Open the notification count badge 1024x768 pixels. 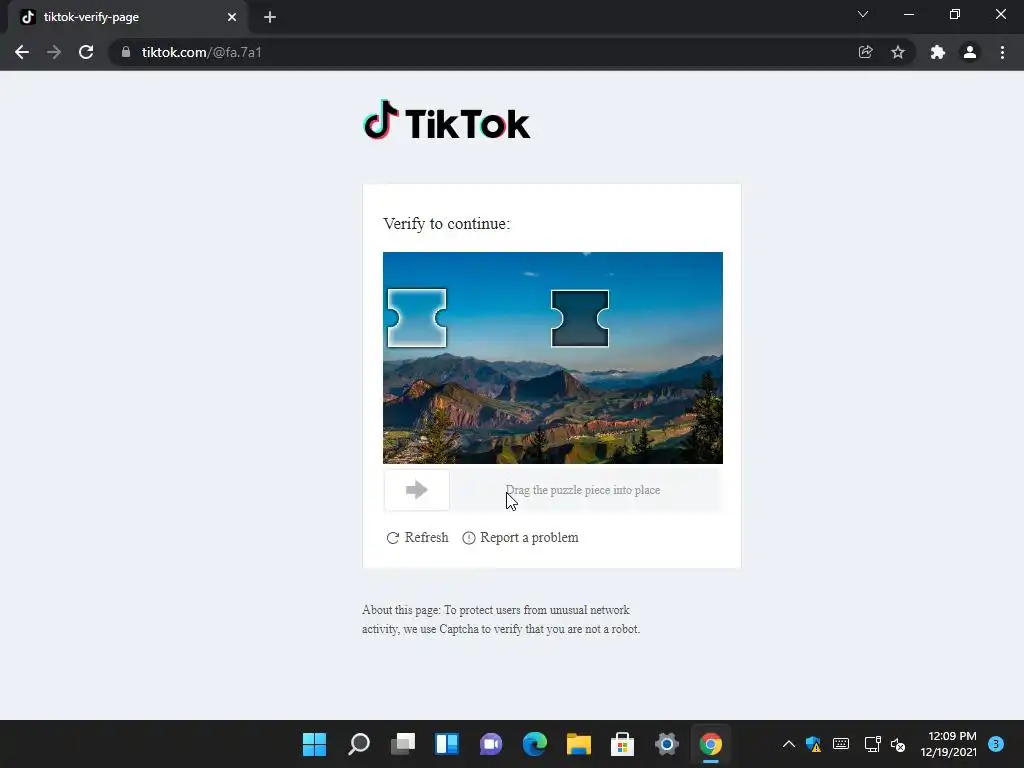(996, 744)
